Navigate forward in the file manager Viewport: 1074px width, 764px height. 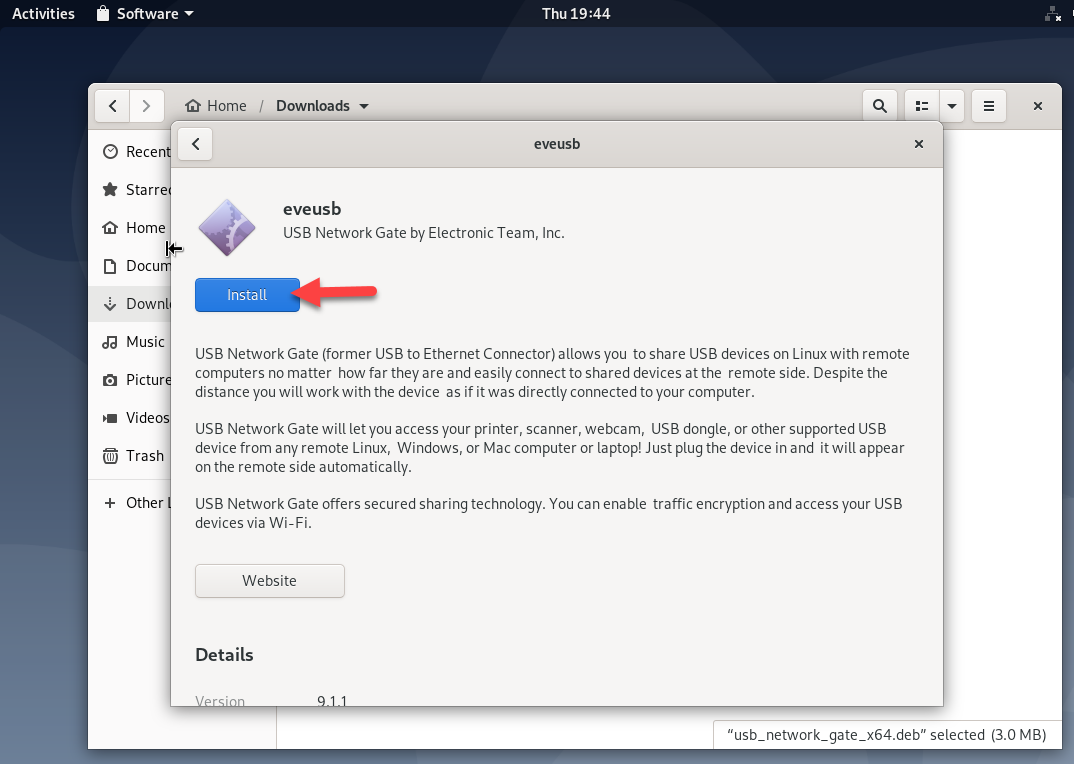146,106
